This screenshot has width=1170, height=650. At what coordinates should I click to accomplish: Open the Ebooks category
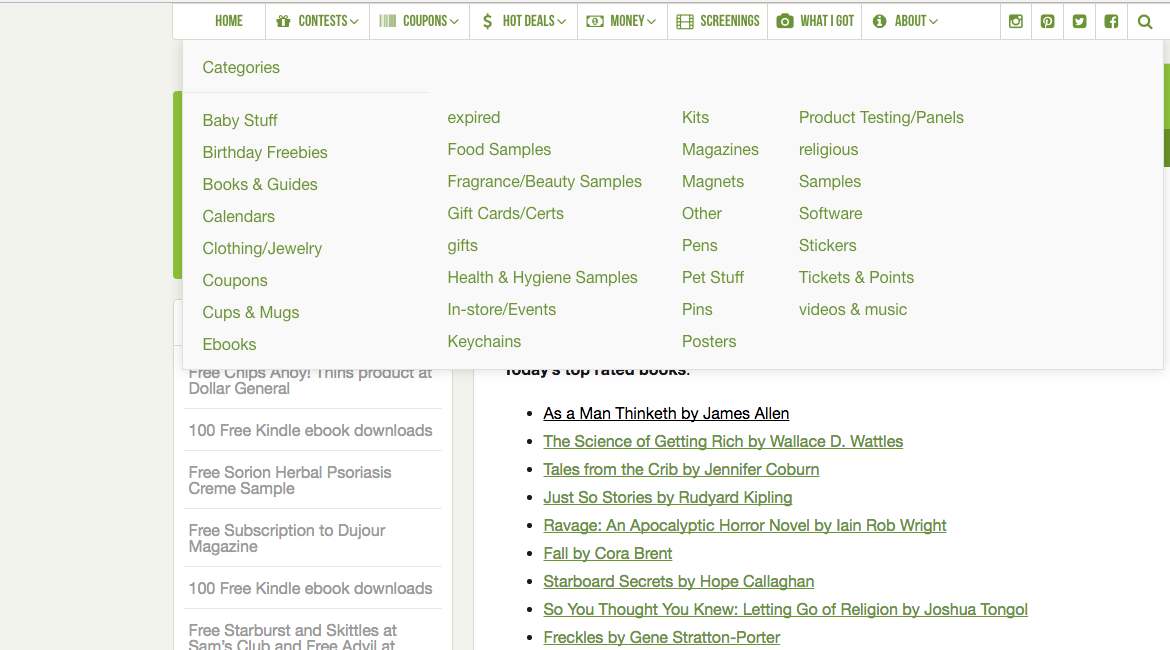click(229, 345)
